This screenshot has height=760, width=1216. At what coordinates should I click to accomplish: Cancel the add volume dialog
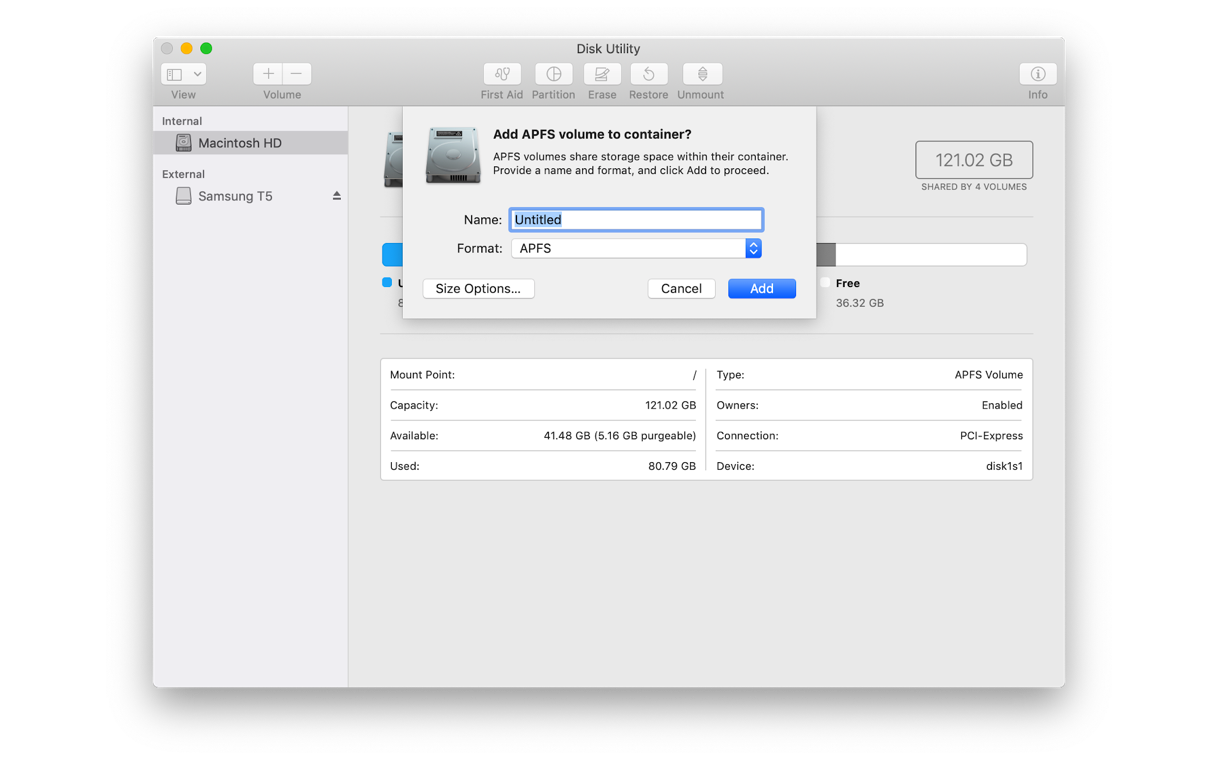click(681, 288)
